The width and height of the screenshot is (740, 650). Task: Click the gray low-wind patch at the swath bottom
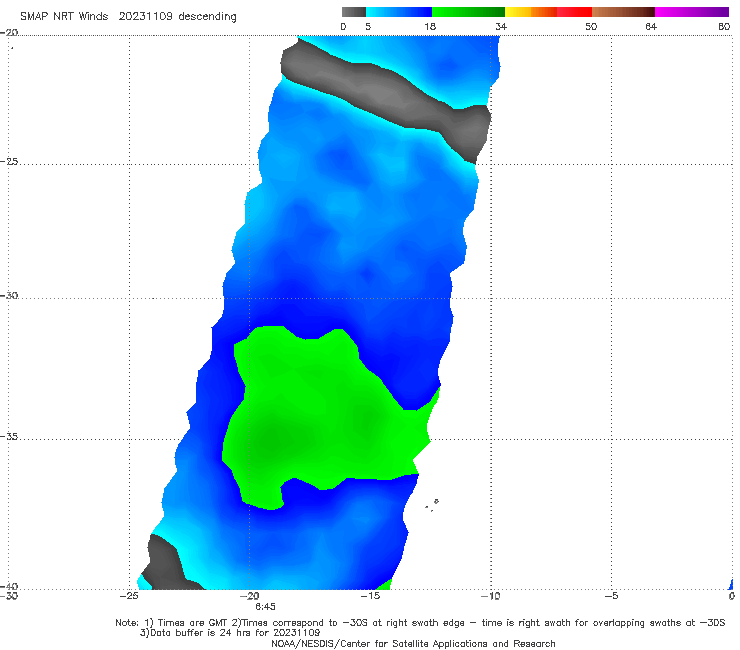pos(165,564)
